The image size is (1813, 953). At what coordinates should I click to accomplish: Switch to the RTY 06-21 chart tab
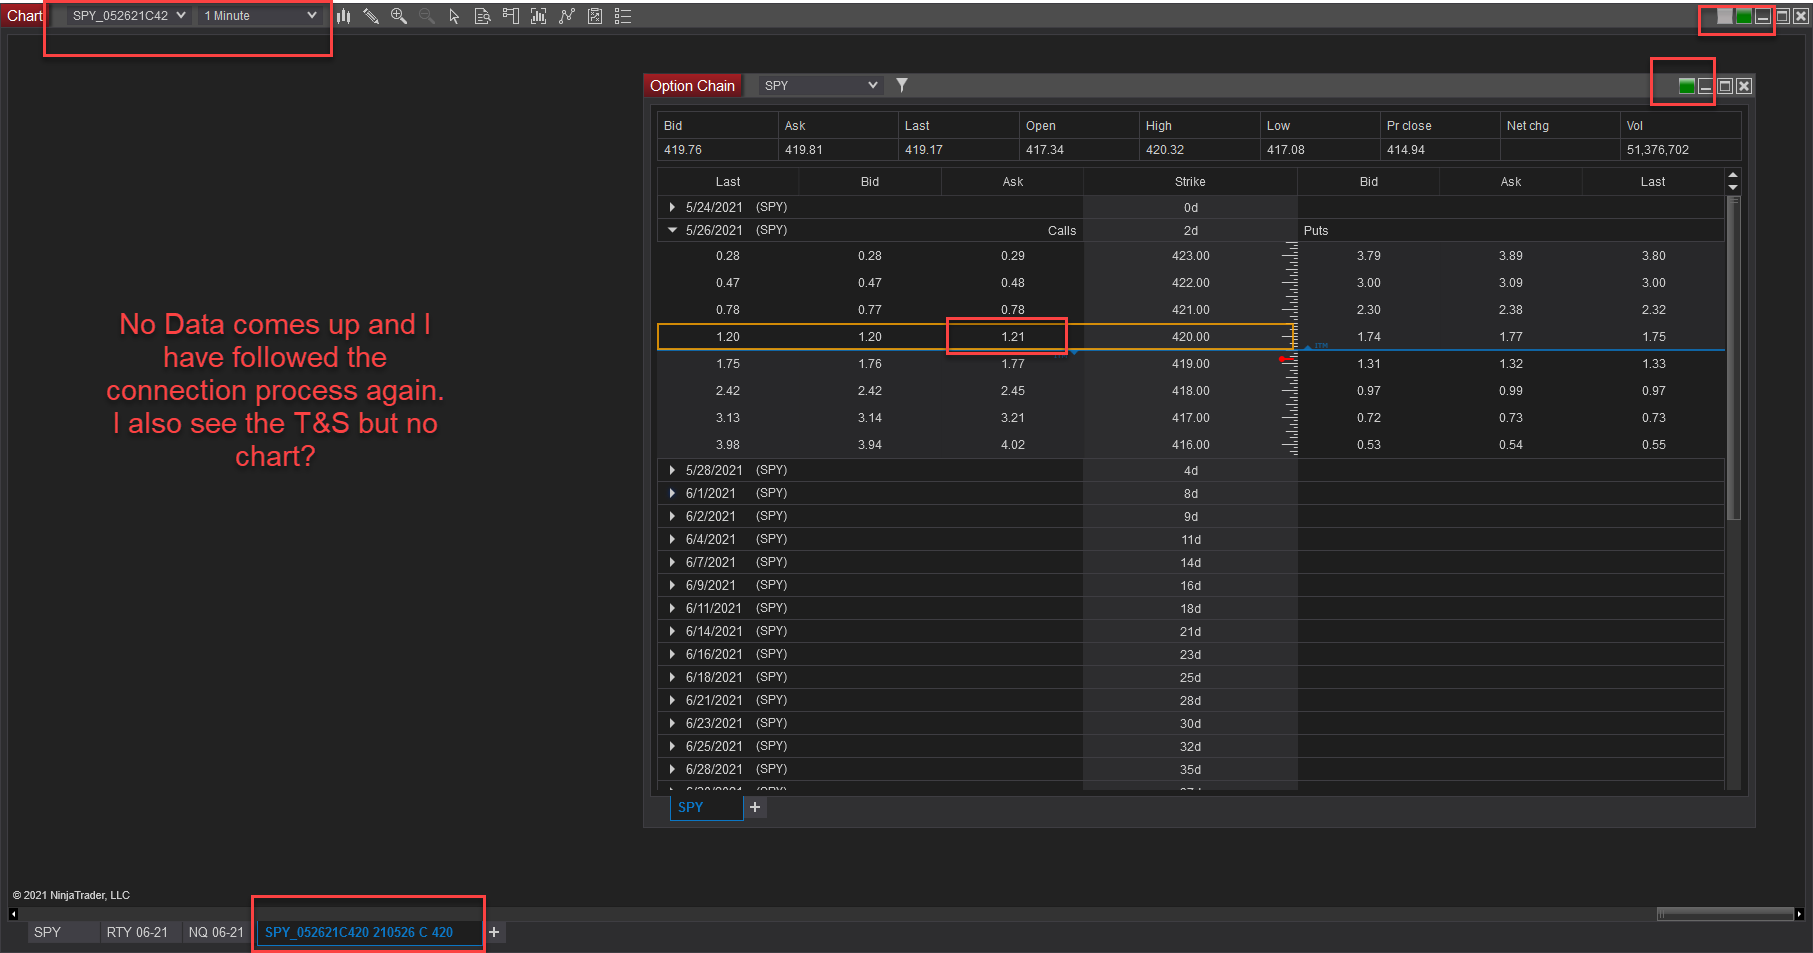[137, 932]
